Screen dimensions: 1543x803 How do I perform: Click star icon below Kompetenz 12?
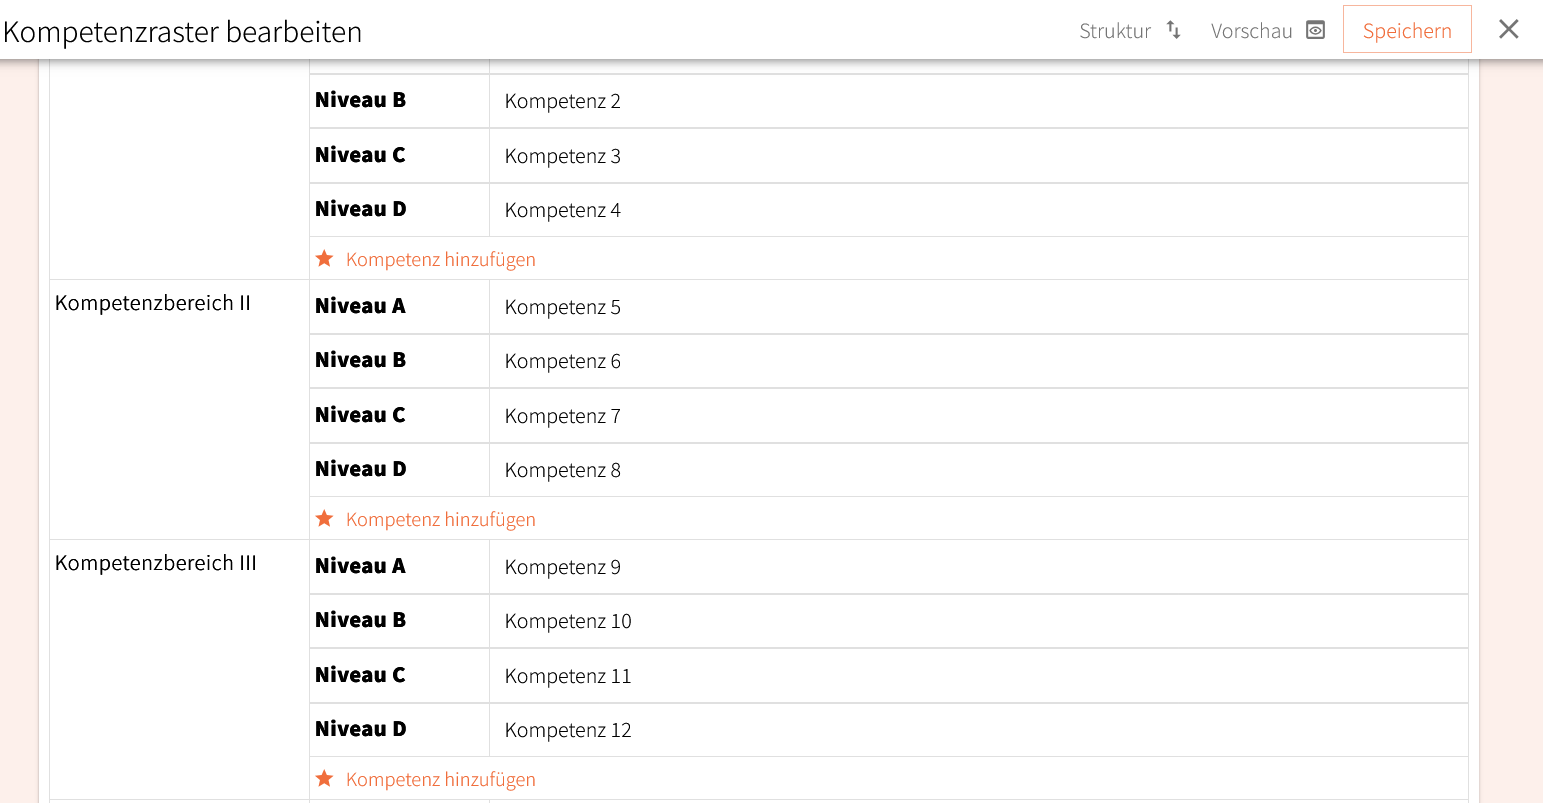(324, 779)
